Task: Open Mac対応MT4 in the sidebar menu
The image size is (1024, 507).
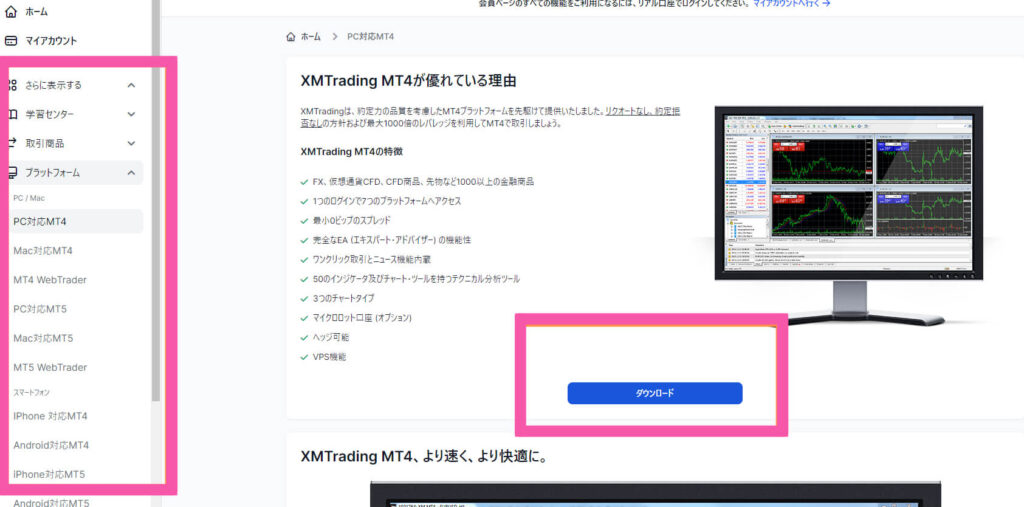Action: click(43, 250)
